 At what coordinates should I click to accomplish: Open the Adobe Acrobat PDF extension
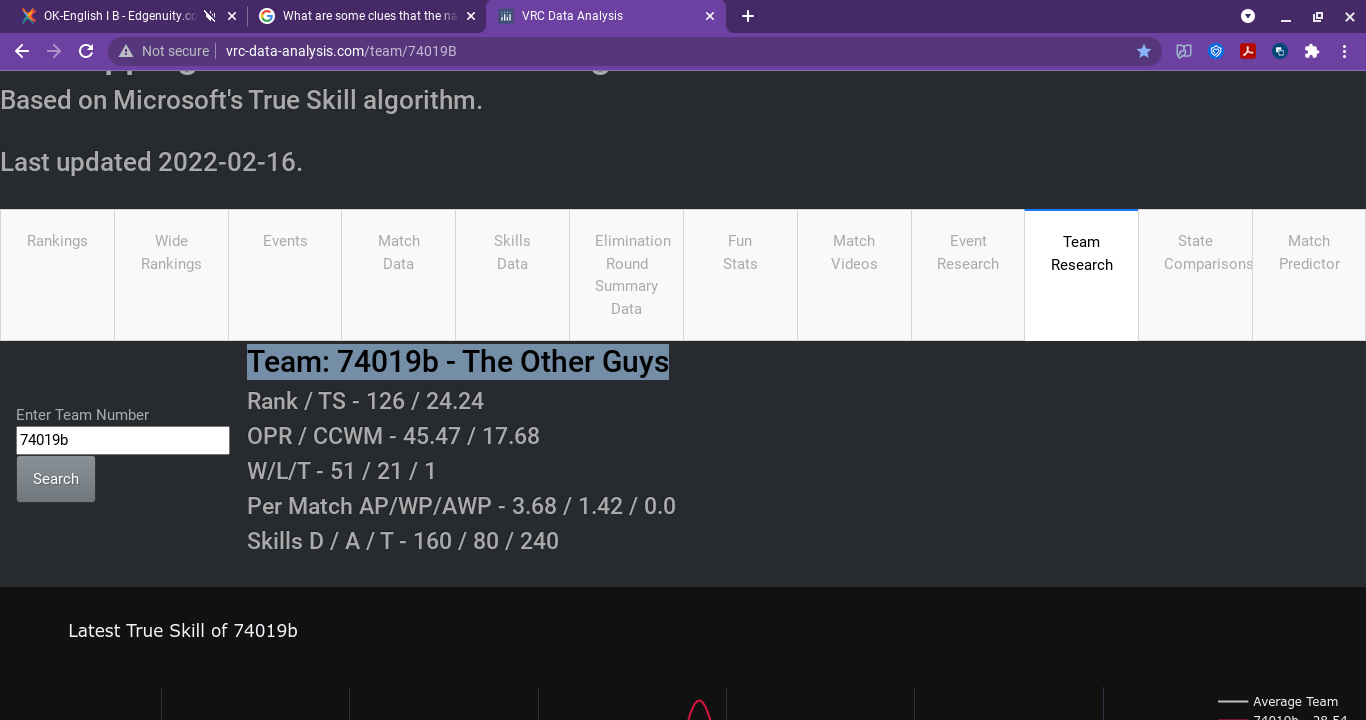[1248, 51]
